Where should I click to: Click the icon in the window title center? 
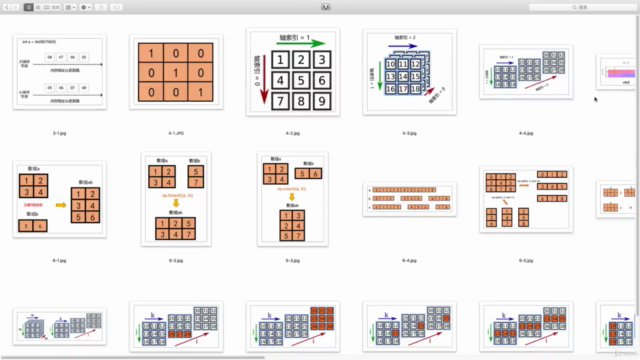pos(326,7)
